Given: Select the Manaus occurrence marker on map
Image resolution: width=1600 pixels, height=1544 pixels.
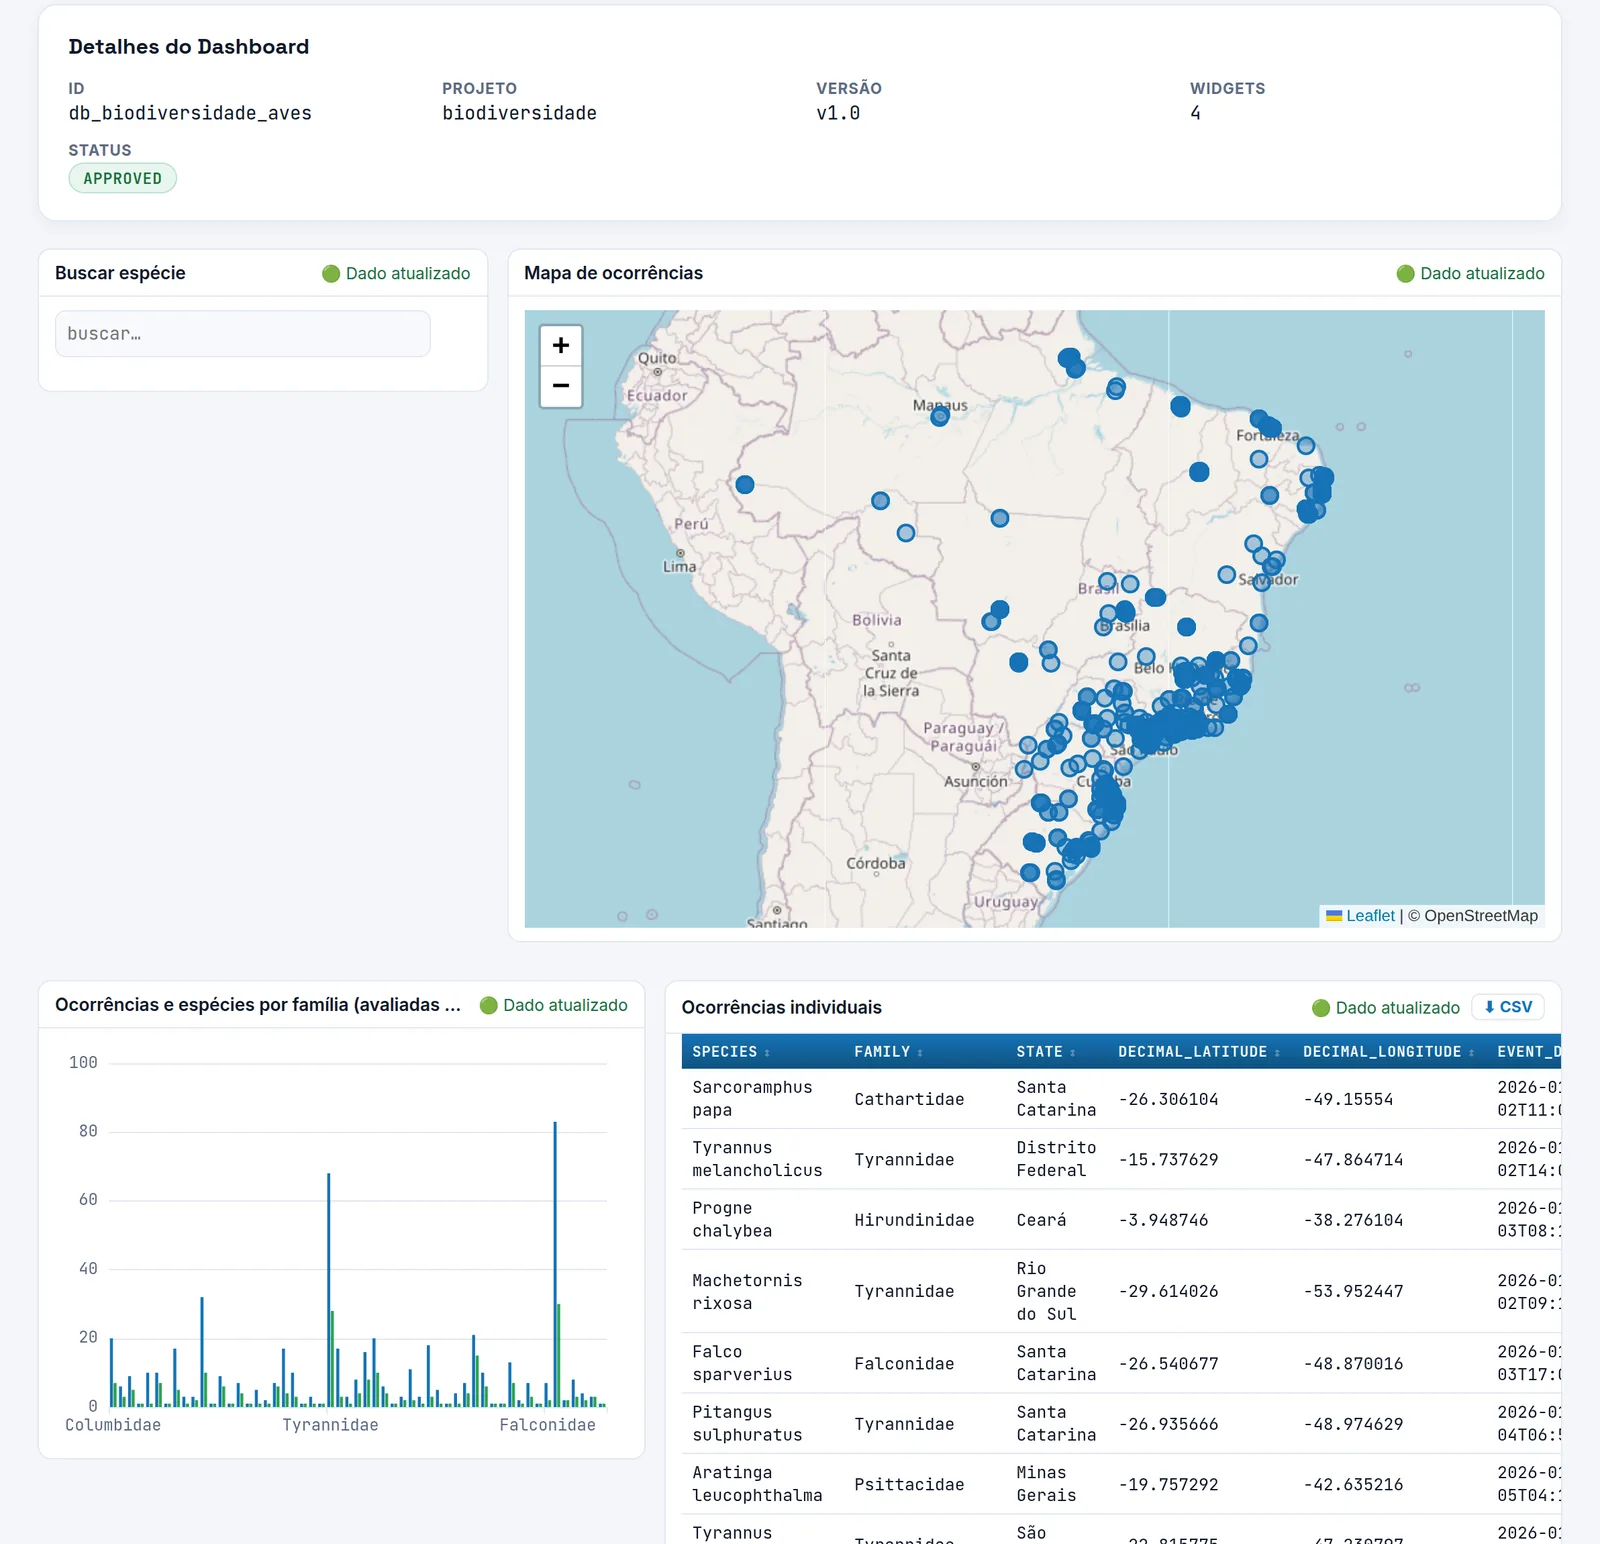Looking at the screenshot, I should click(x=939, y=417).
